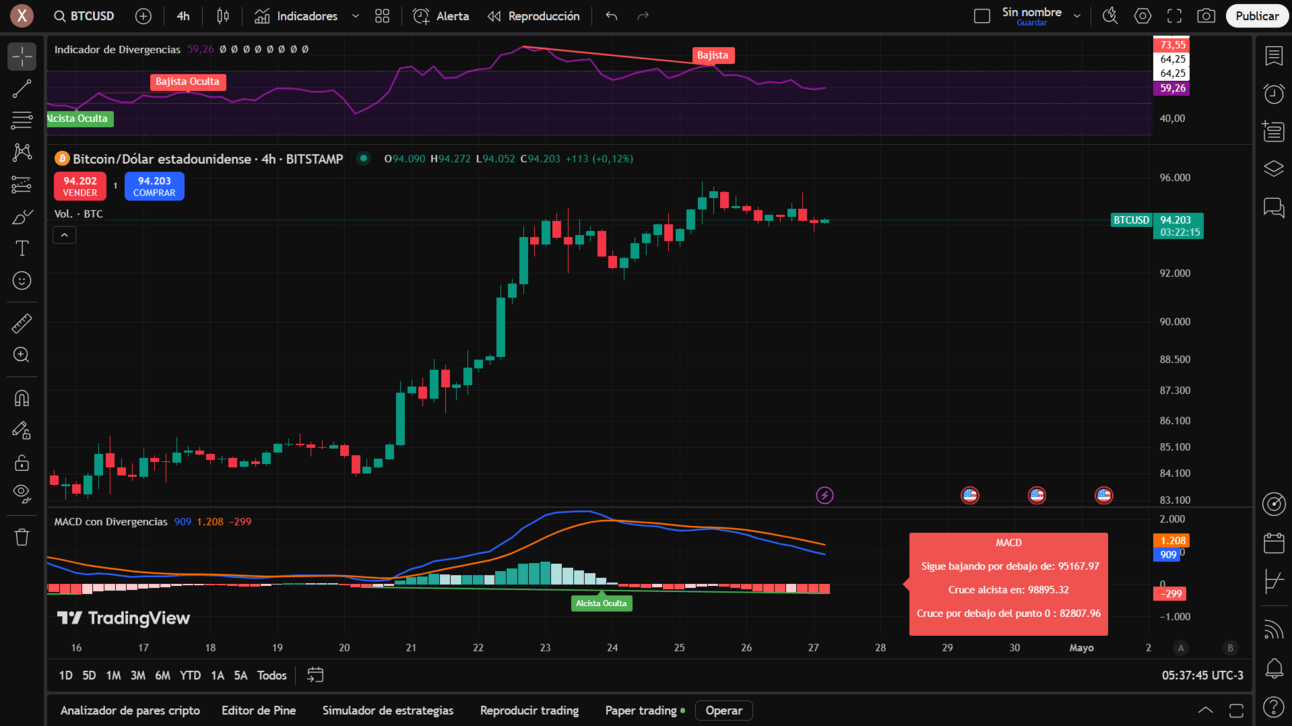Click the Operar button
1292x726 pixels.
coord(724,711)
